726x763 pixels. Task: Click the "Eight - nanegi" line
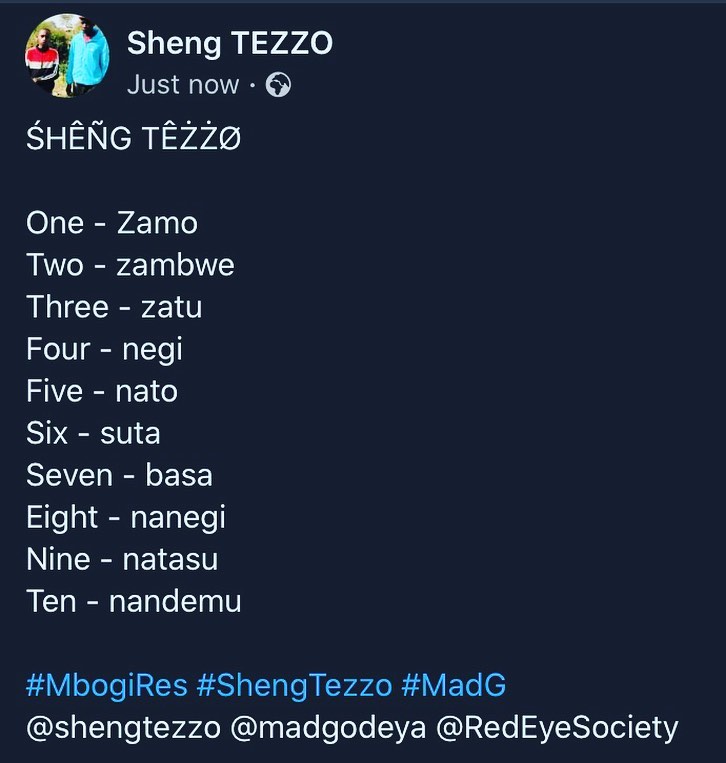click(126, 517)
